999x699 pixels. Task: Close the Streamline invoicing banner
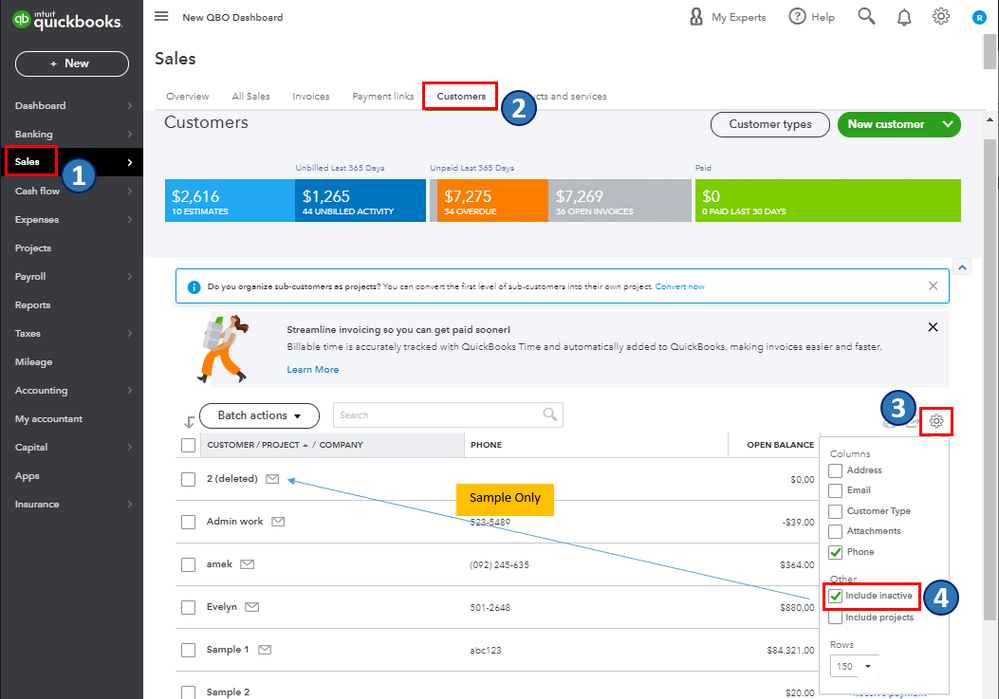tap(933, 327)
